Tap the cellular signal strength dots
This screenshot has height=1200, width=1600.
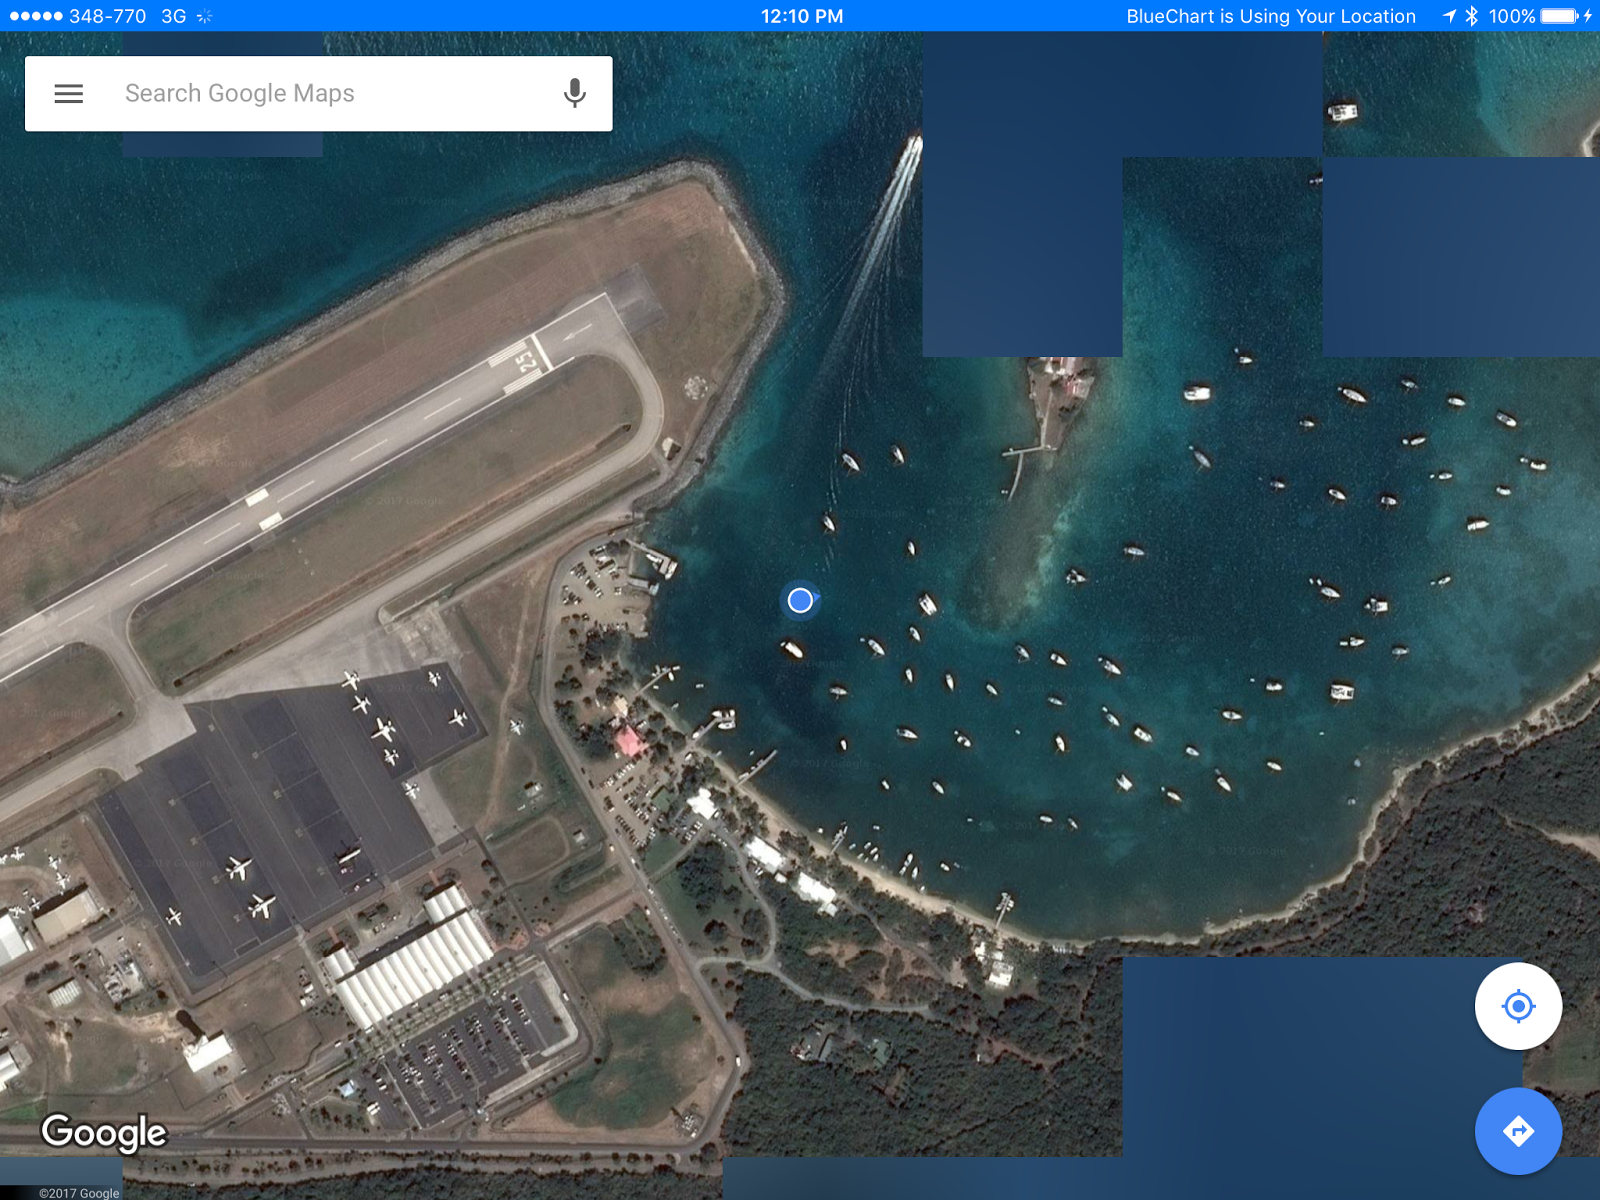pos(36,16)
